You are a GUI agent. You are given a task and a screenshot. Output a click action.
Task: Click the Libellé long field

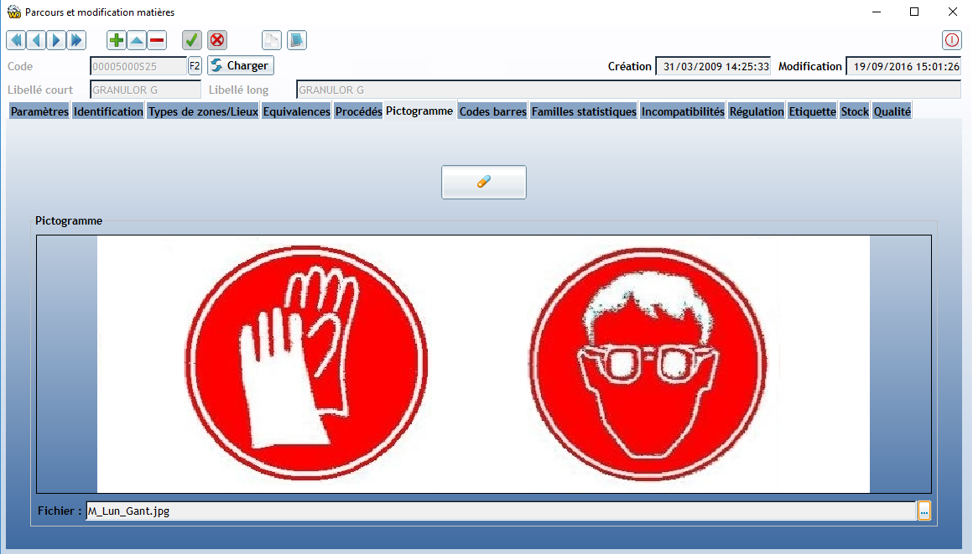pyautogui.click(x=628, y=90)
